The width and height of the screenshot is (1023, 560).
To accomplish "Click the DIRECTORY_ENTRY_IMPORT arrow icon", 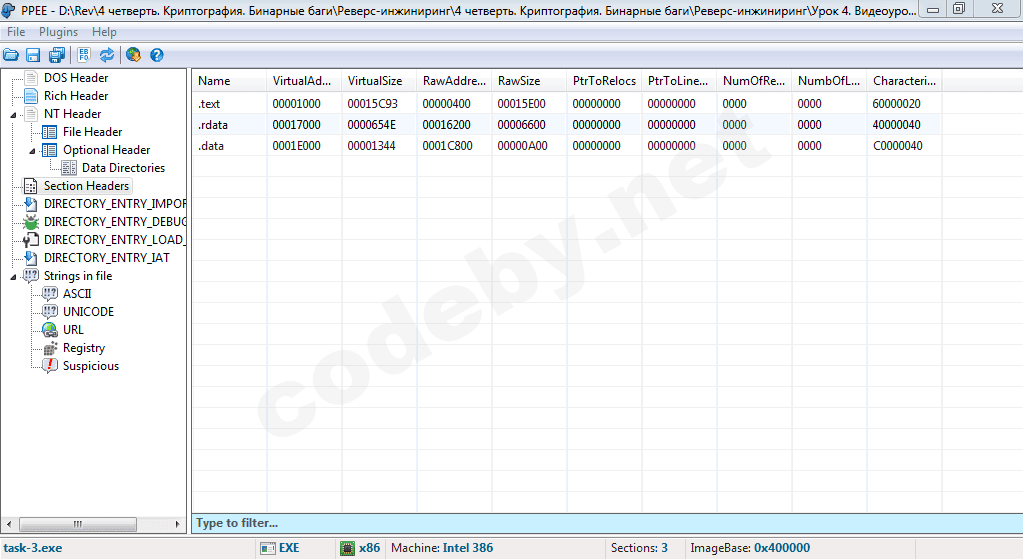I will (x=31, y=204).
